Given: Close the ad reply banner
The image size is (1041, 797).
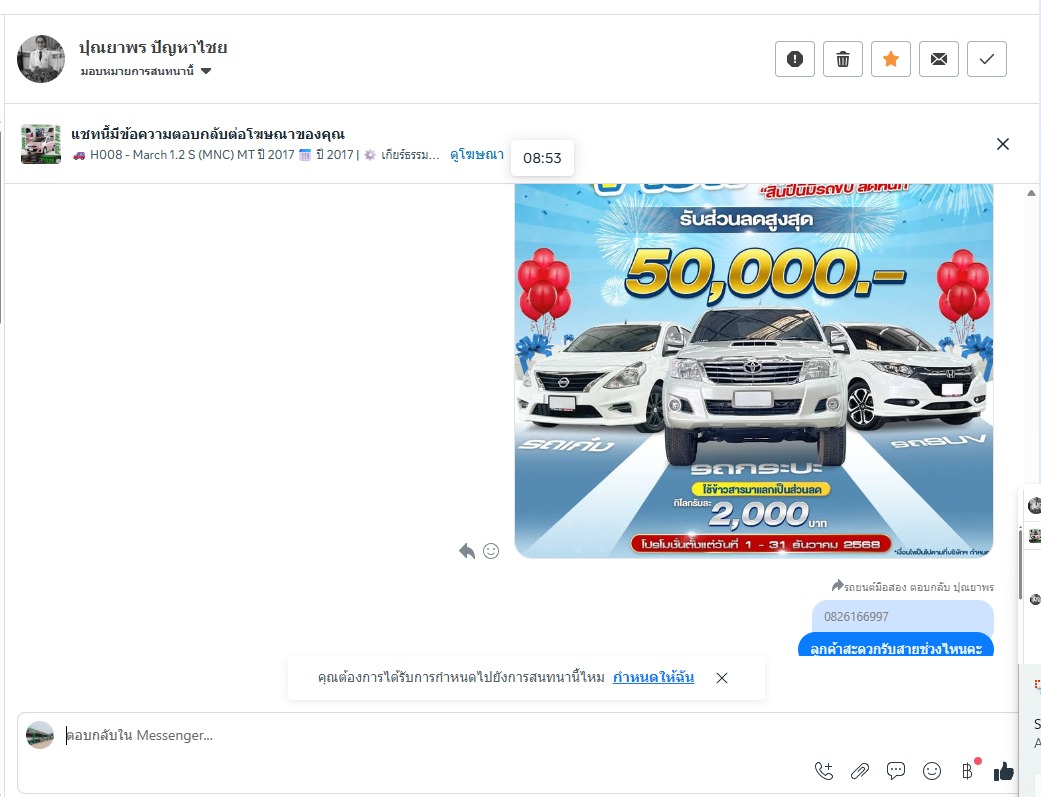Looking at the screenshot, I should pyautogui.click(x=1002, y=144).
